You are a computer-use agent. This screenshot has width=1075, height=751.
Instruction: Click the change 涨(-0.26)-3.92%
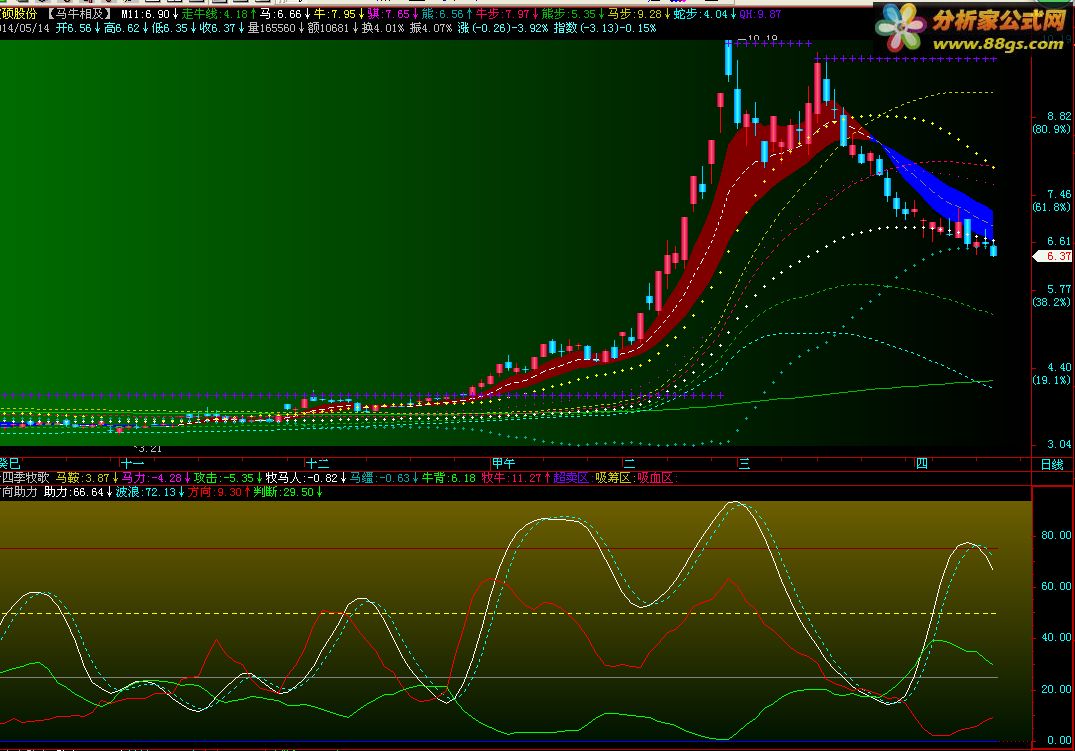click(x=503, y=28)
